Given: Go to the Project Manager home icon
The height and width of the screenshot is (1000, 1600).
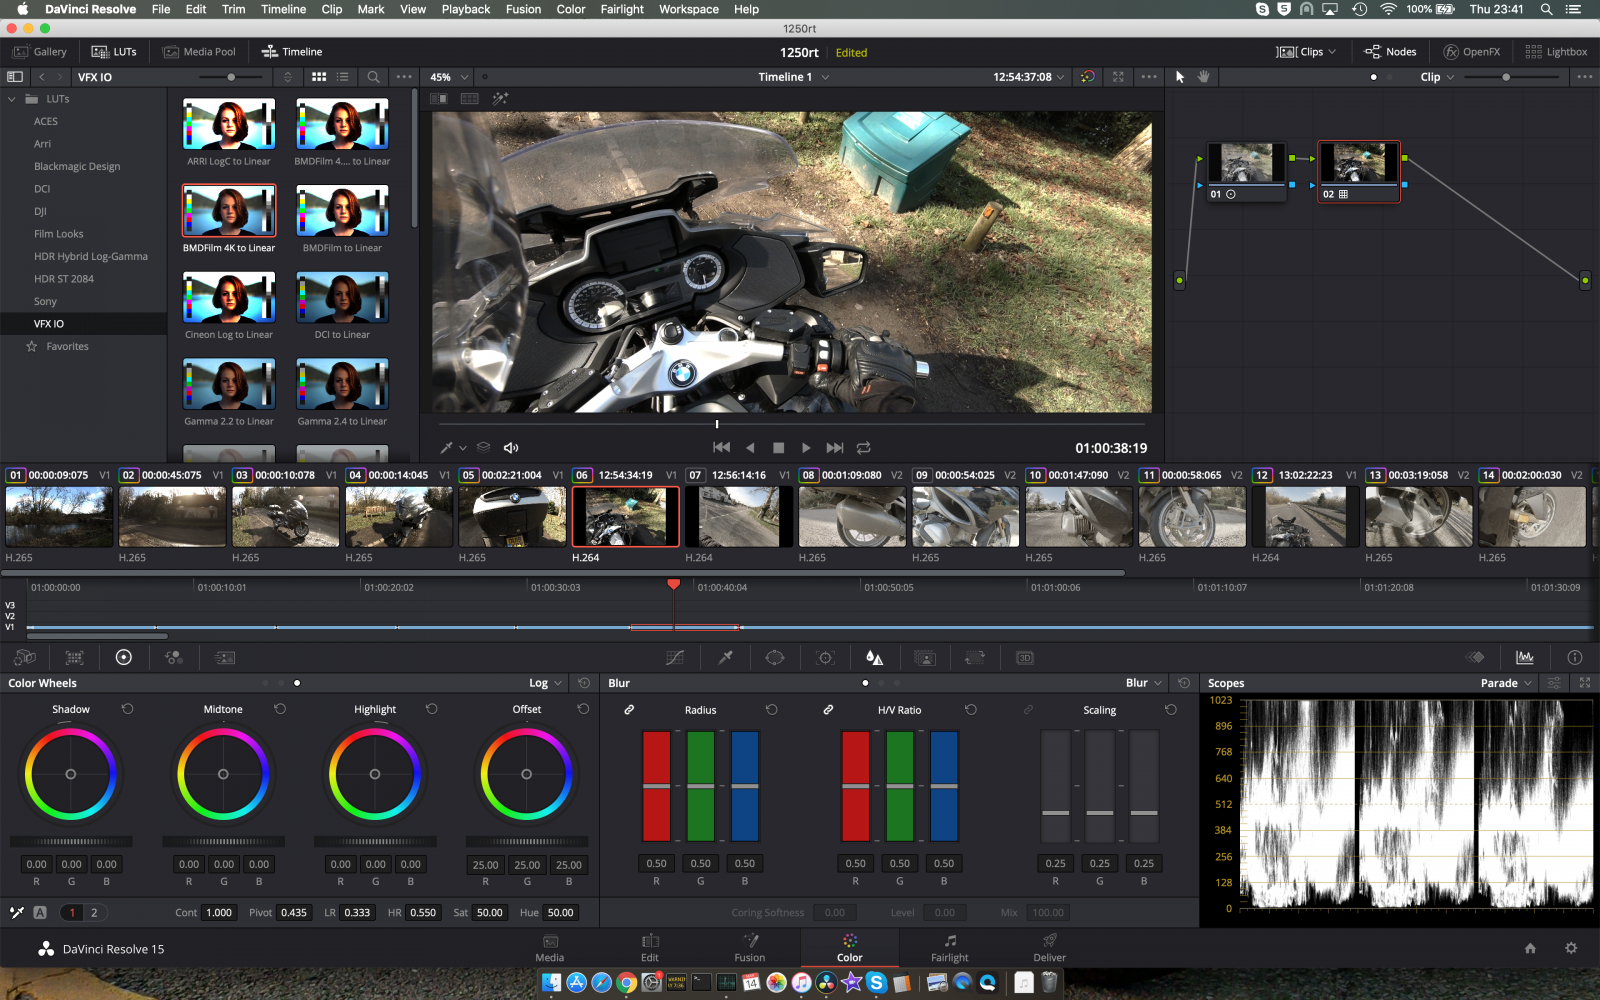Looking at the screenshot, I should pyautogui.click(x=1530, y=948).
